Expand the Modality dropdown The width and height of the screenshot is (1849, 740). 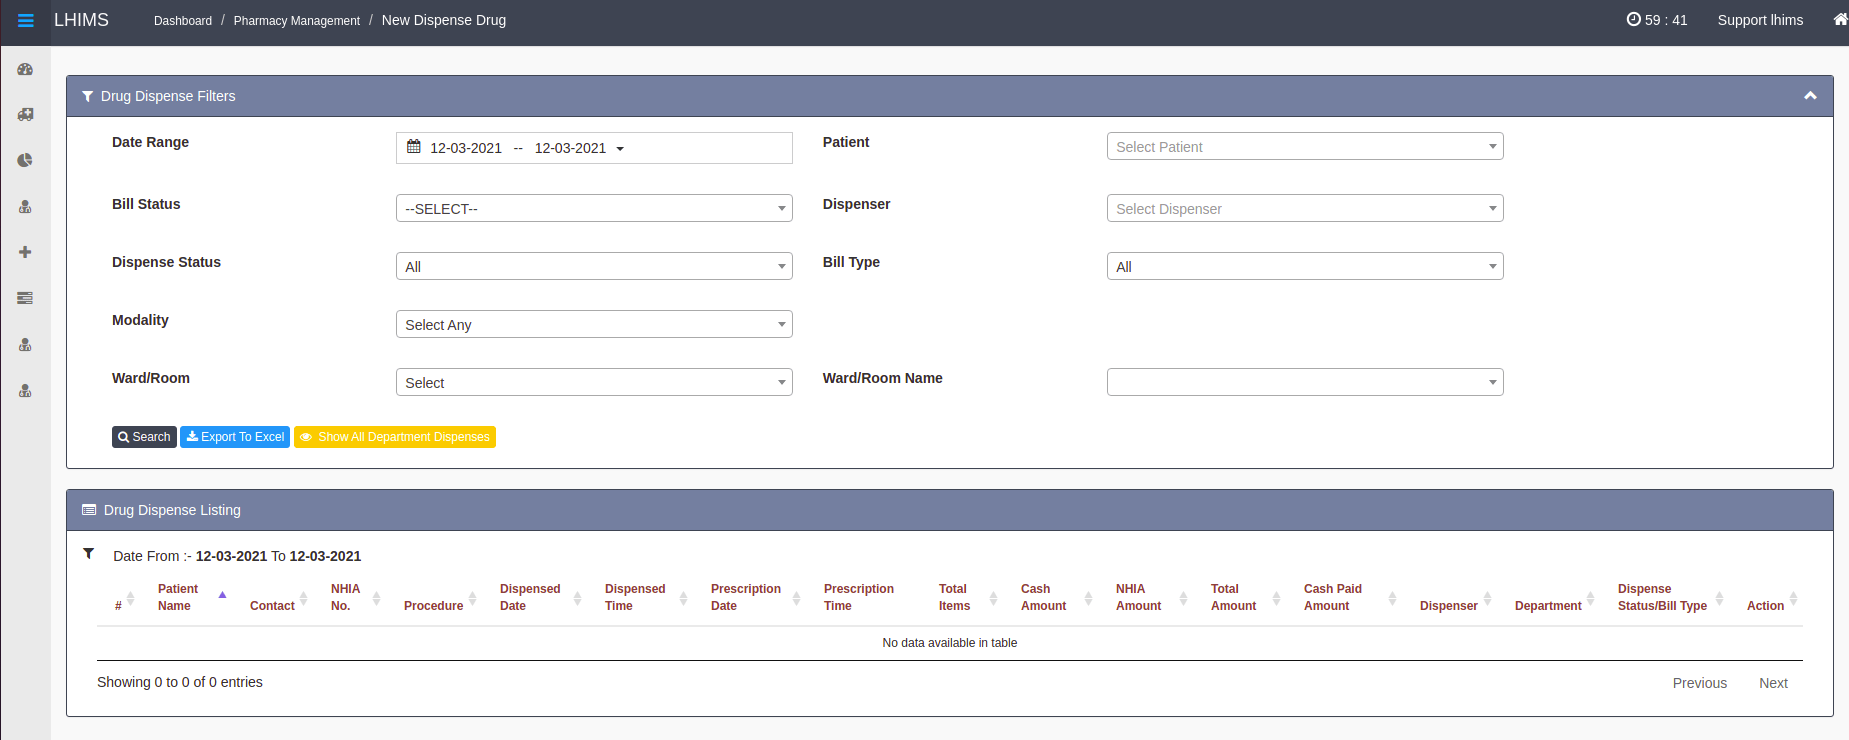point(594,324)
